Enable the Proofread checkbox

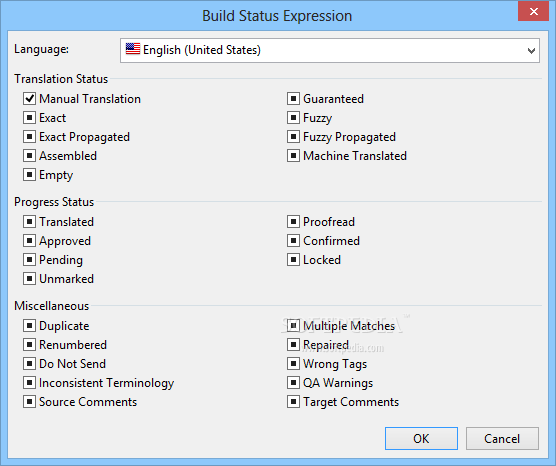[x=293, y=222]
